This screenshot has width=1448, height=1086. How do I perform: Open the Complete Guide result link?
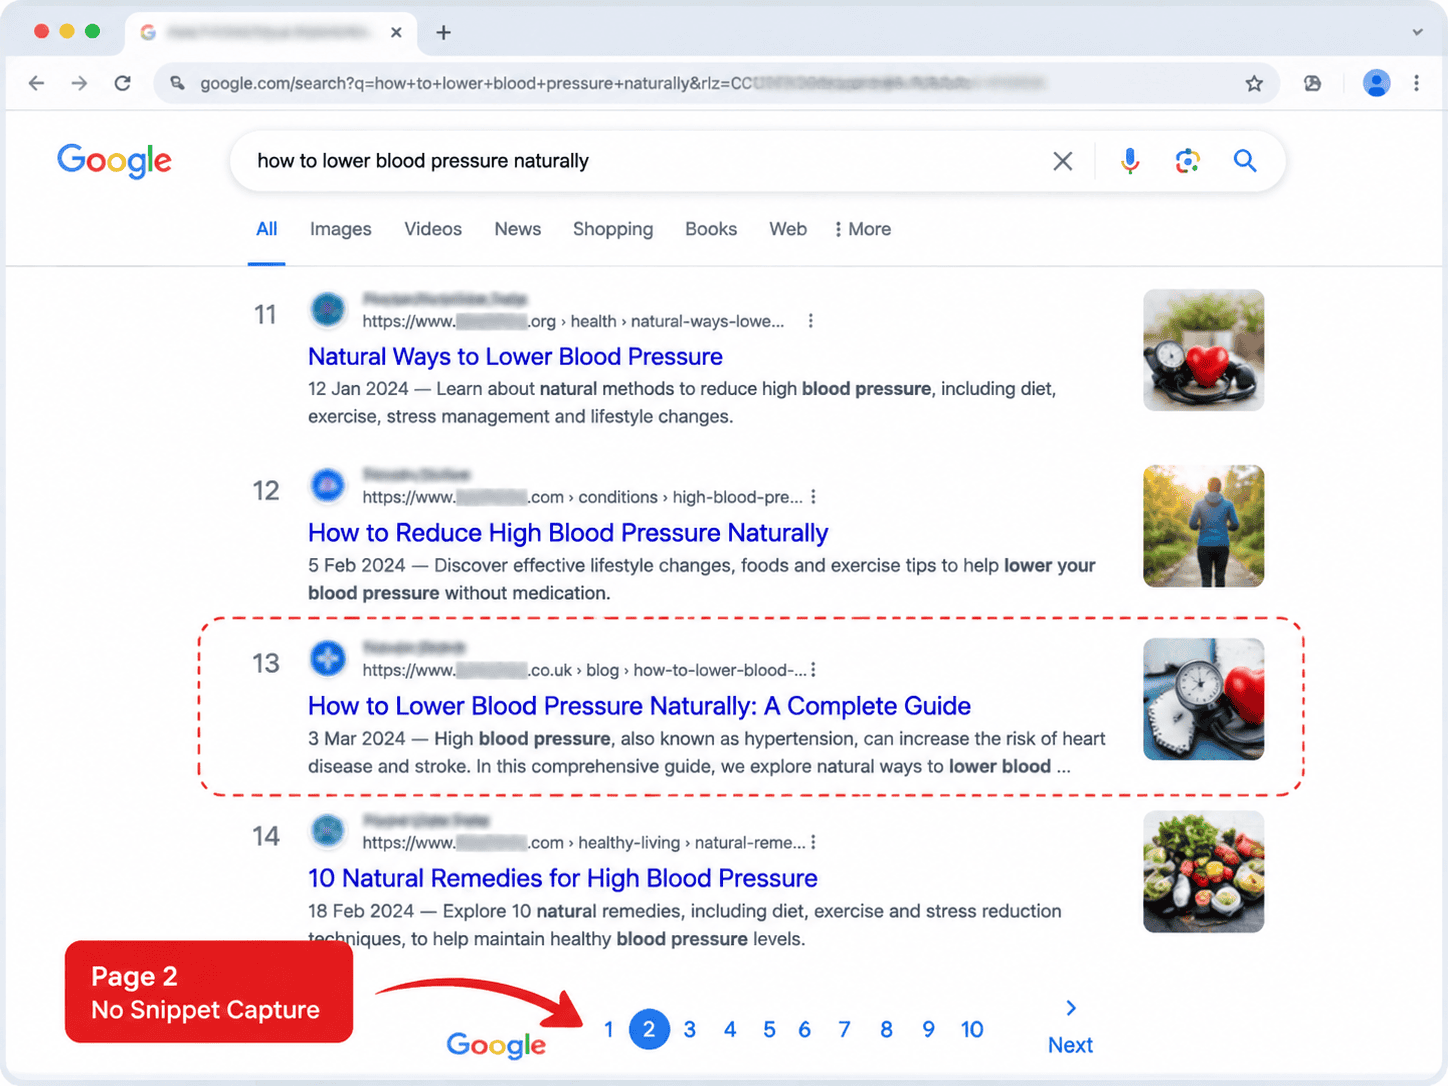(x=639, y=706)
